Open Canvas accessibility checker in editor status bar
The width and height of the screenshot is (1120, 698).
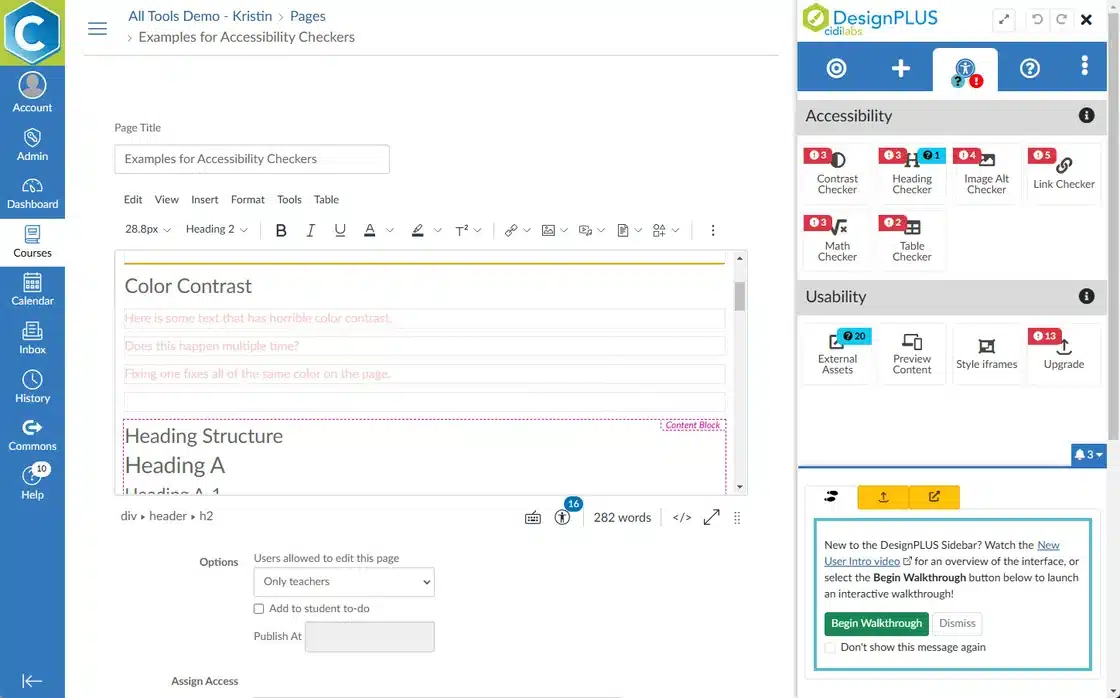tap(563, 517)
